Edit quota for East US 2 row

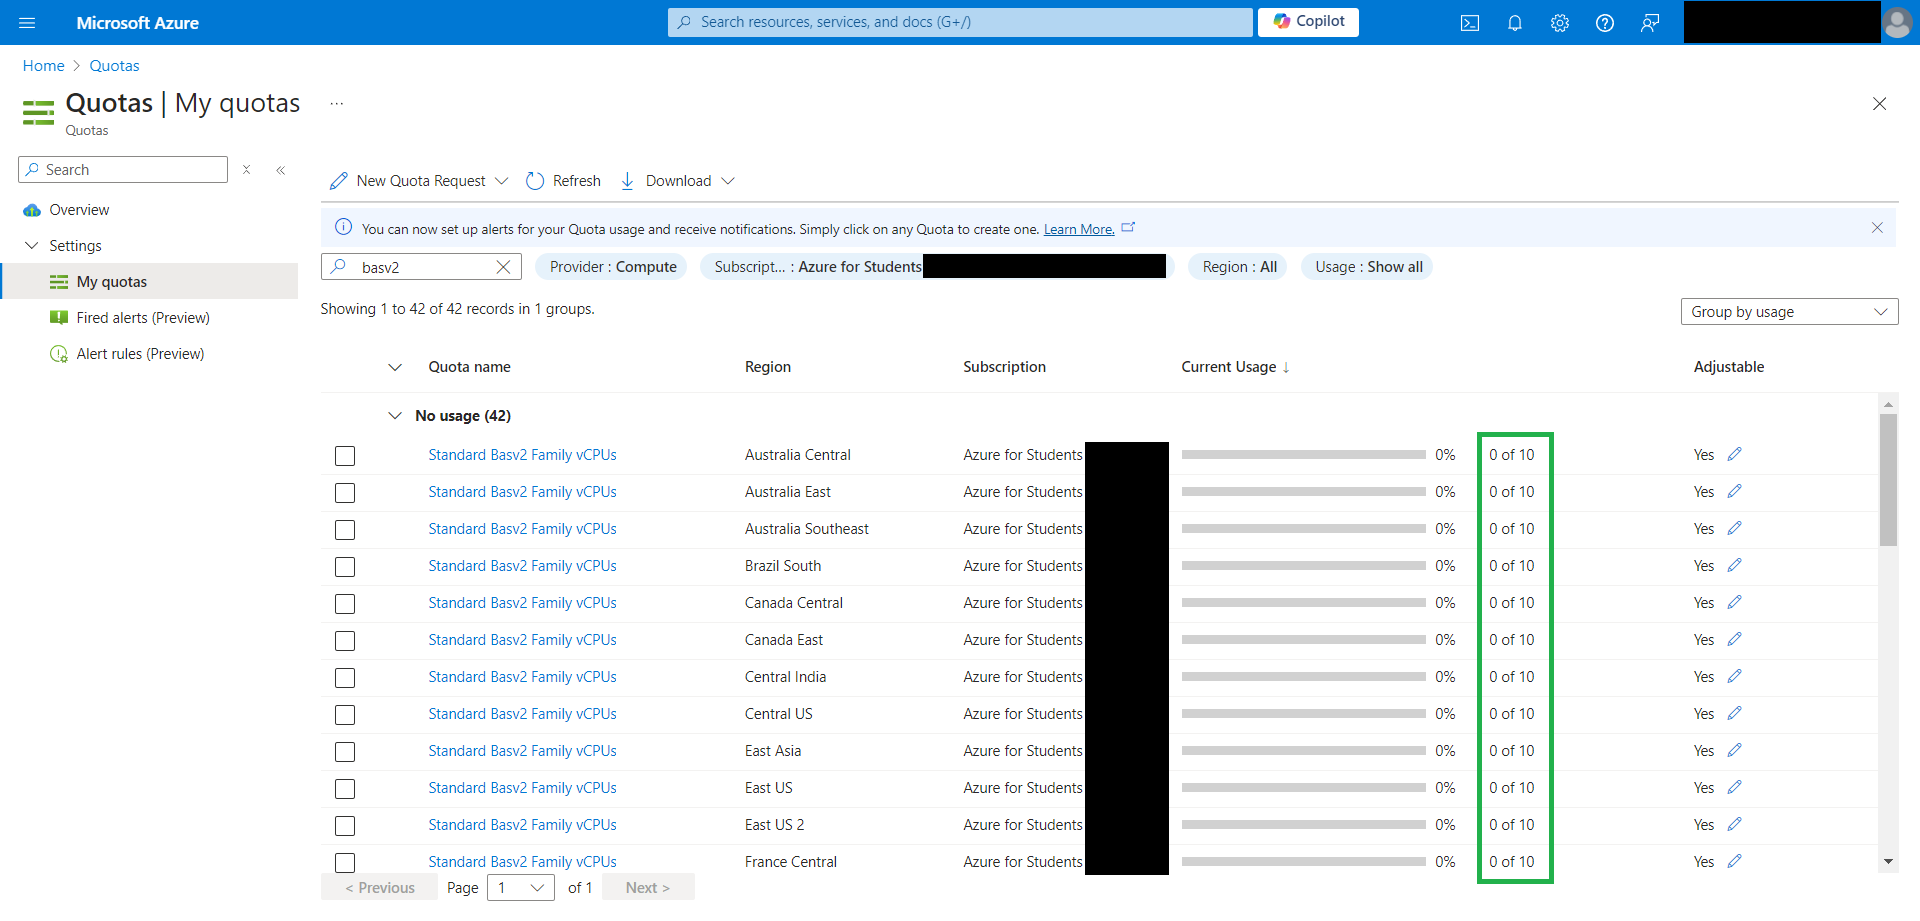click(x=1734, y=824)
